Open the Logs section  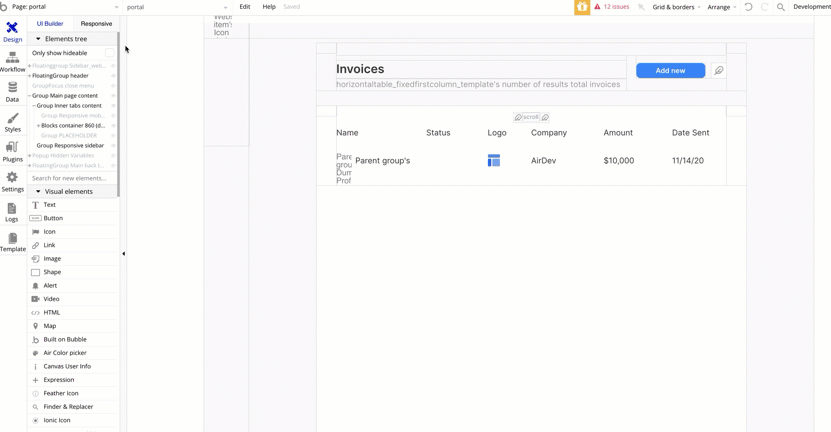point(12,211)
